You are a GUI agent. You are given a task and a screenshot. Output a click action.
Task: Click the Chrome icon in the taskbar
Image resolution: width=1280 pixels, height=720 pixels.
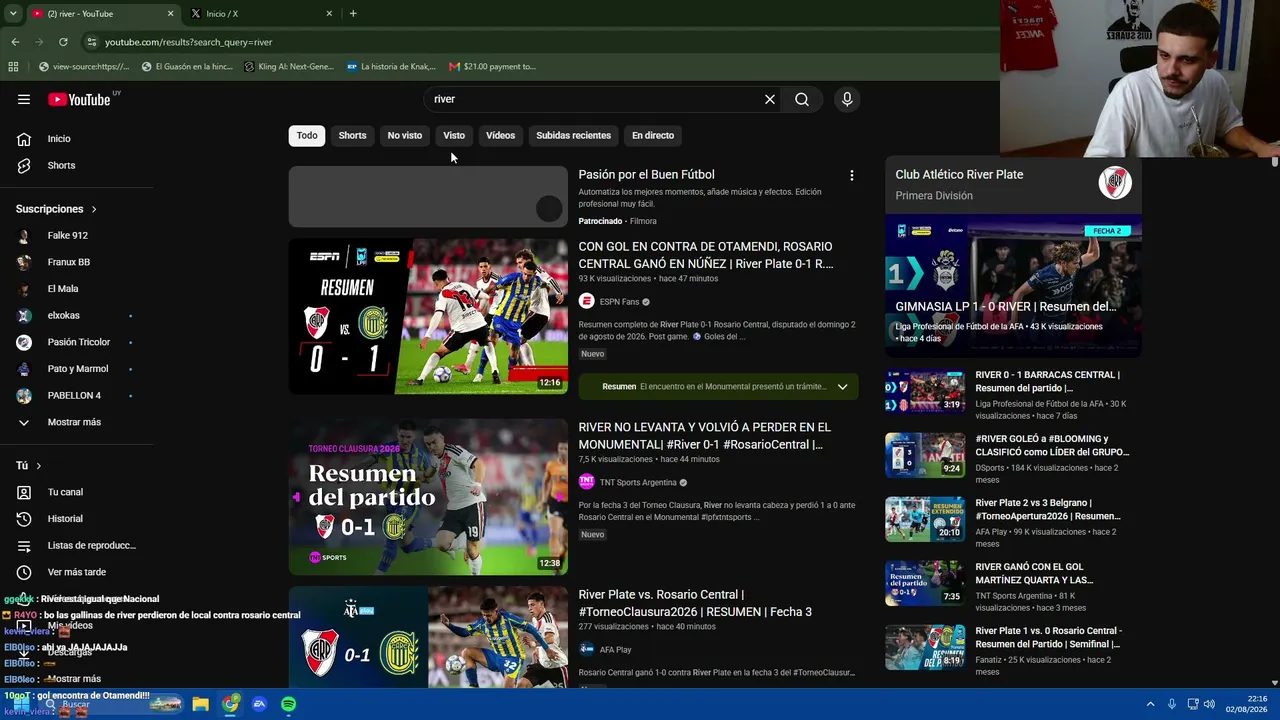pos(231,704)
